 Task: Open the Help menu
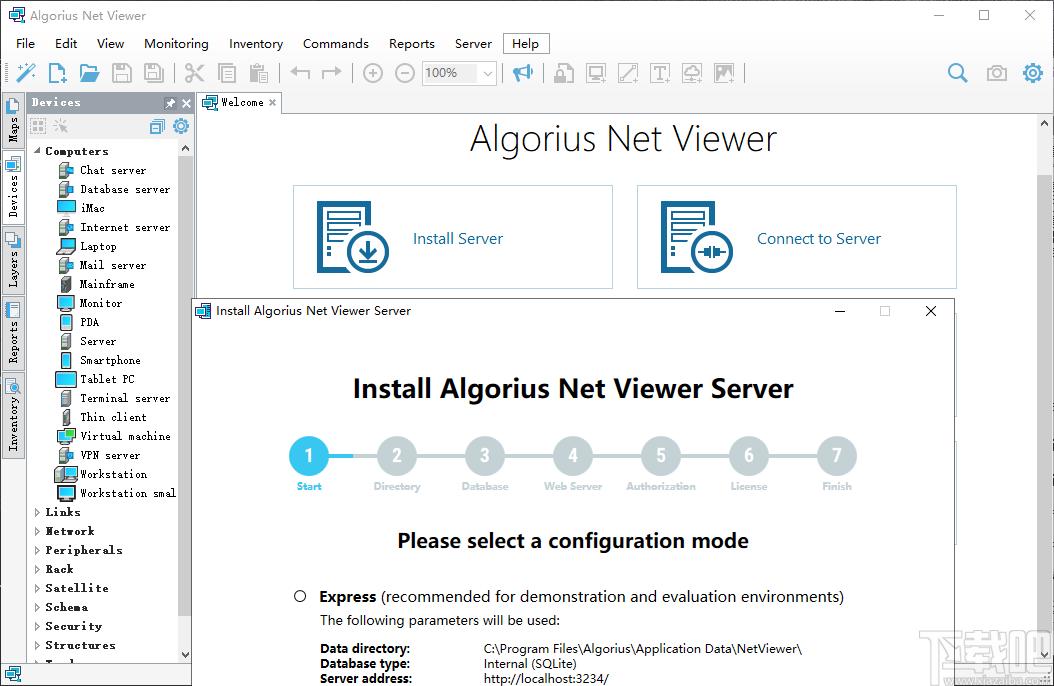(x=526, y=44)
